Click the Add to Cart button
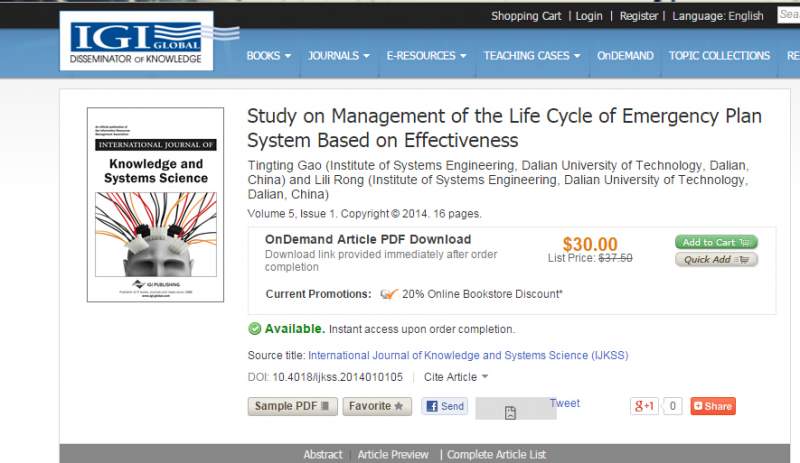 click(716, 242)
